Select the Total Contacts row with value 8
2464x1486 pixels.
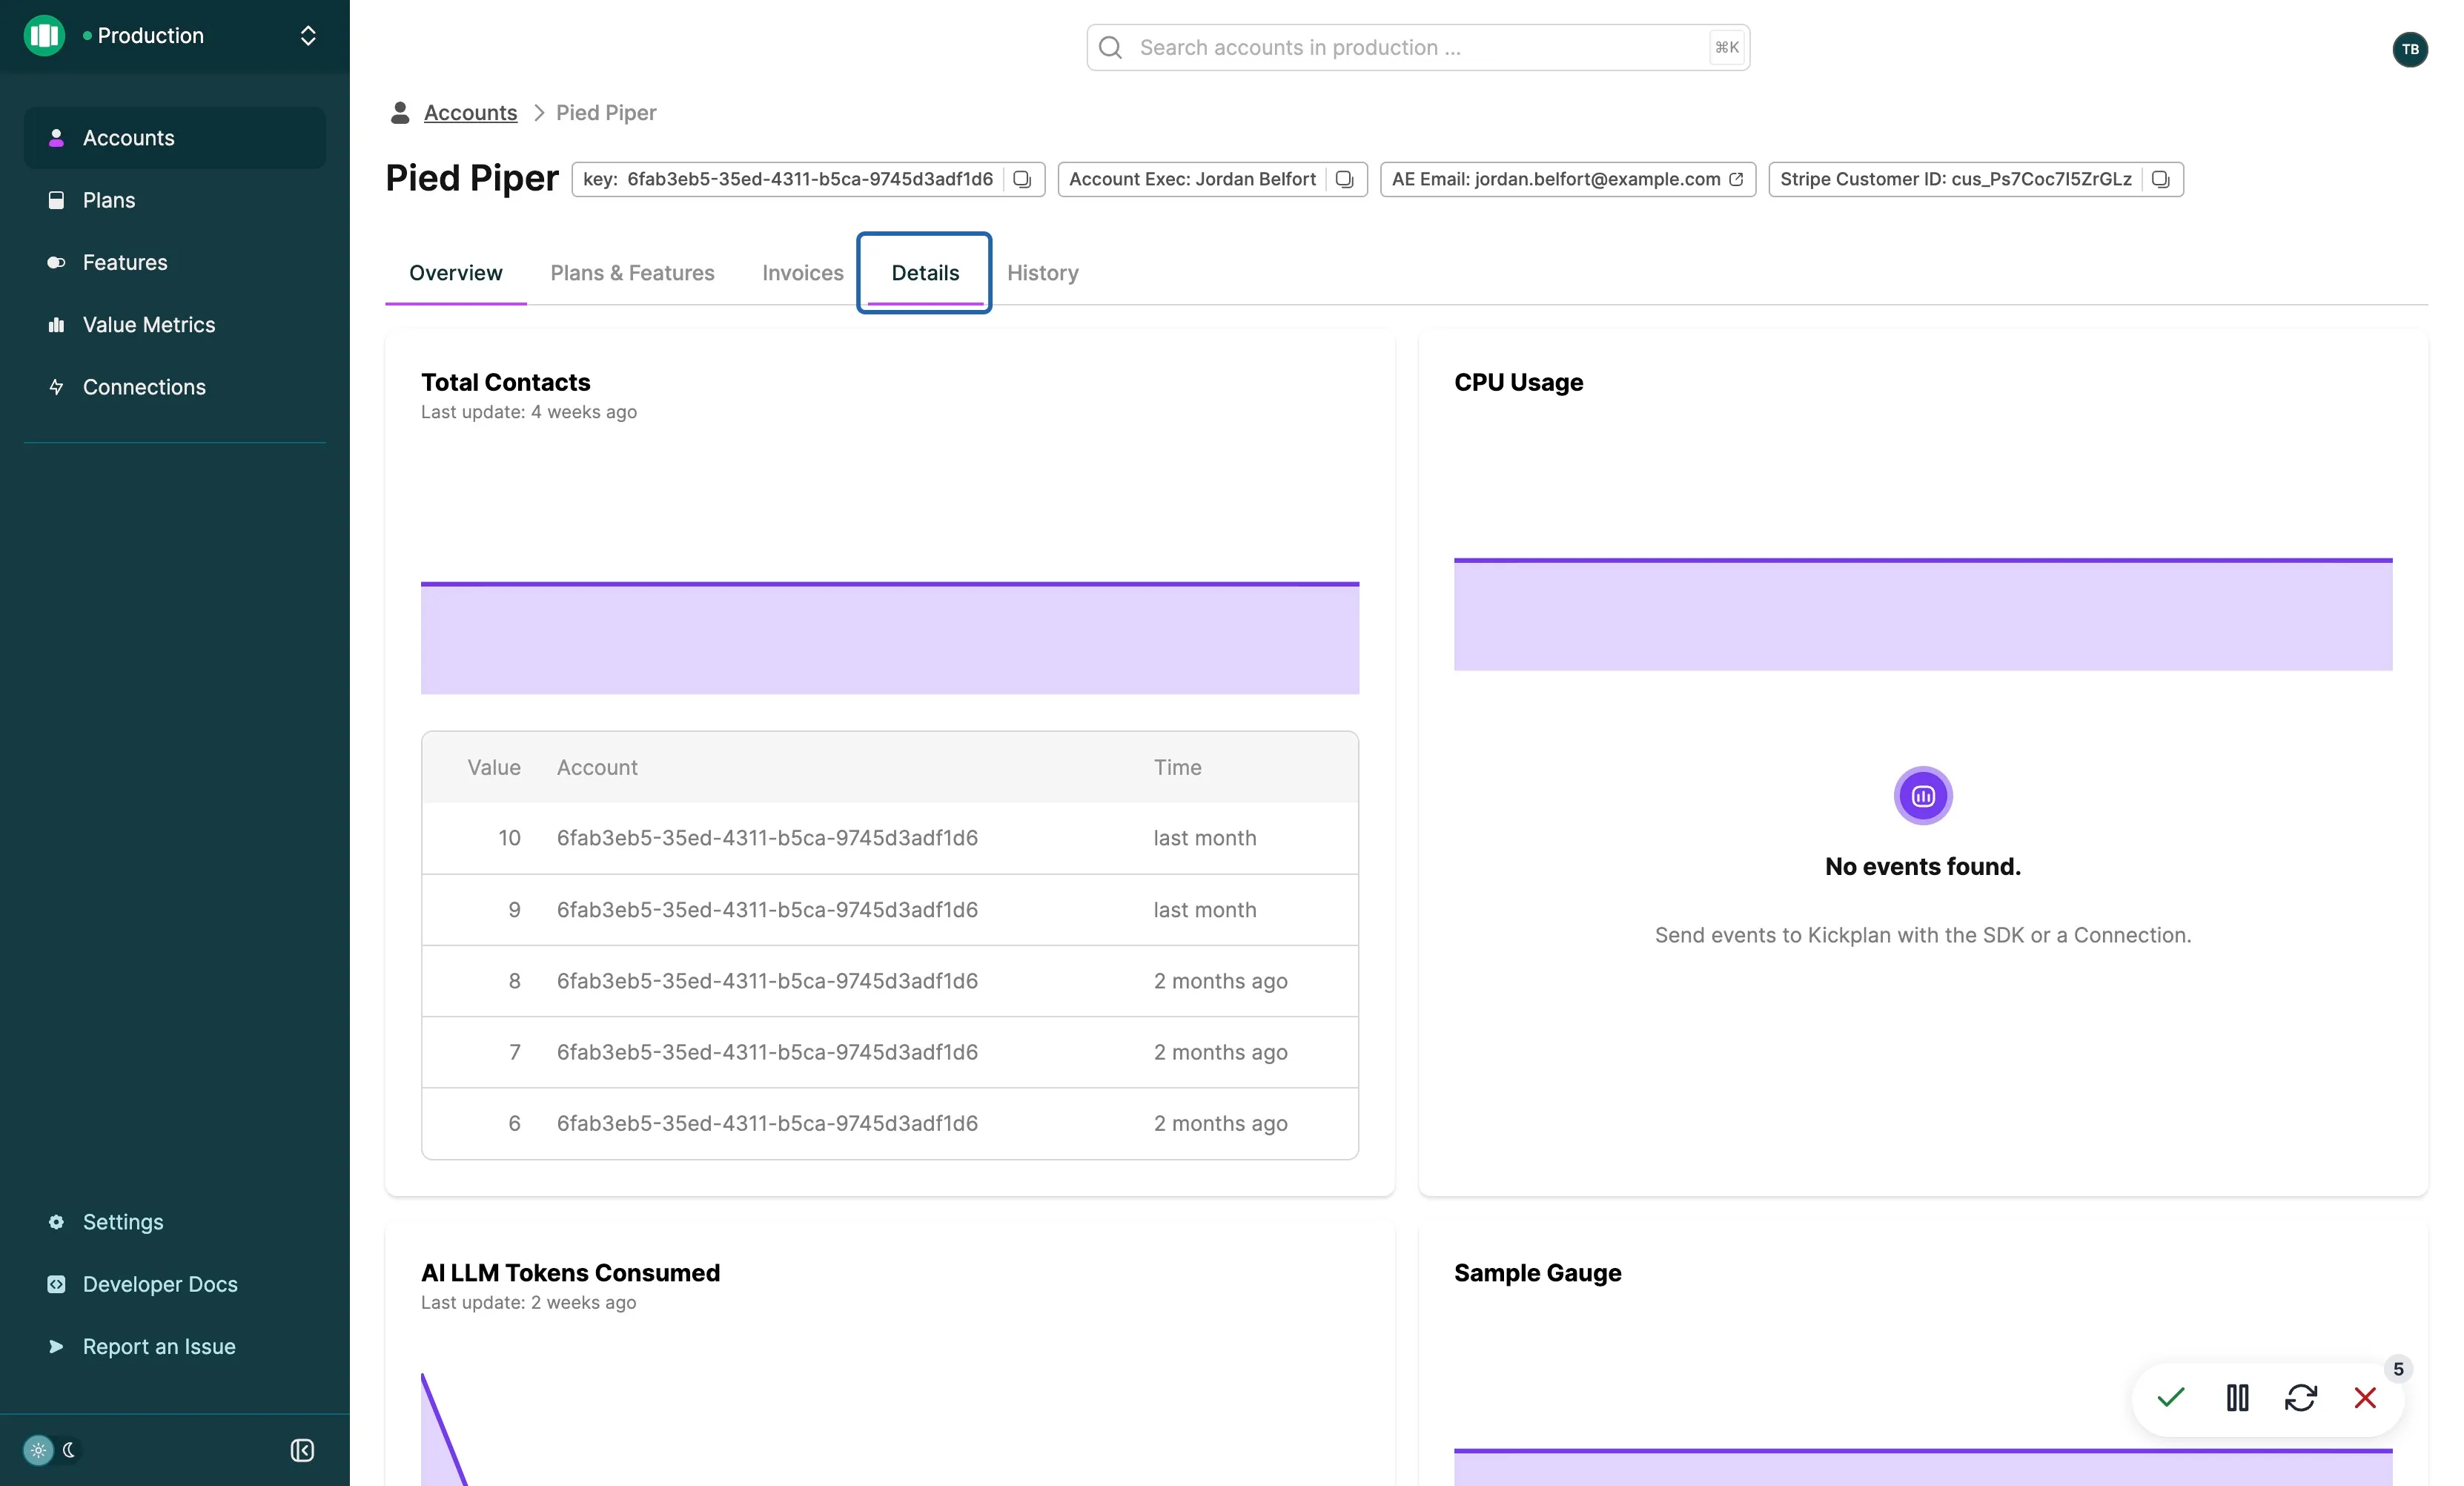click(x=890, y=981)
